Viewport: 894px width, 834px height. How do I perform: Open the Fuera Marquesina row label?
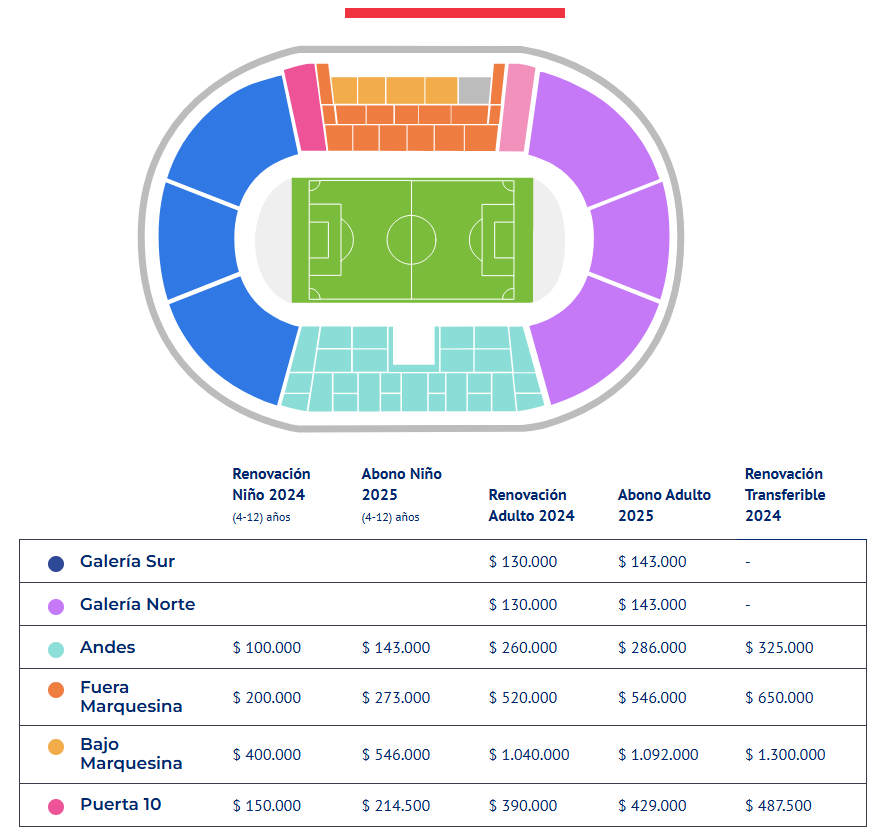click(x=130, y=697)
